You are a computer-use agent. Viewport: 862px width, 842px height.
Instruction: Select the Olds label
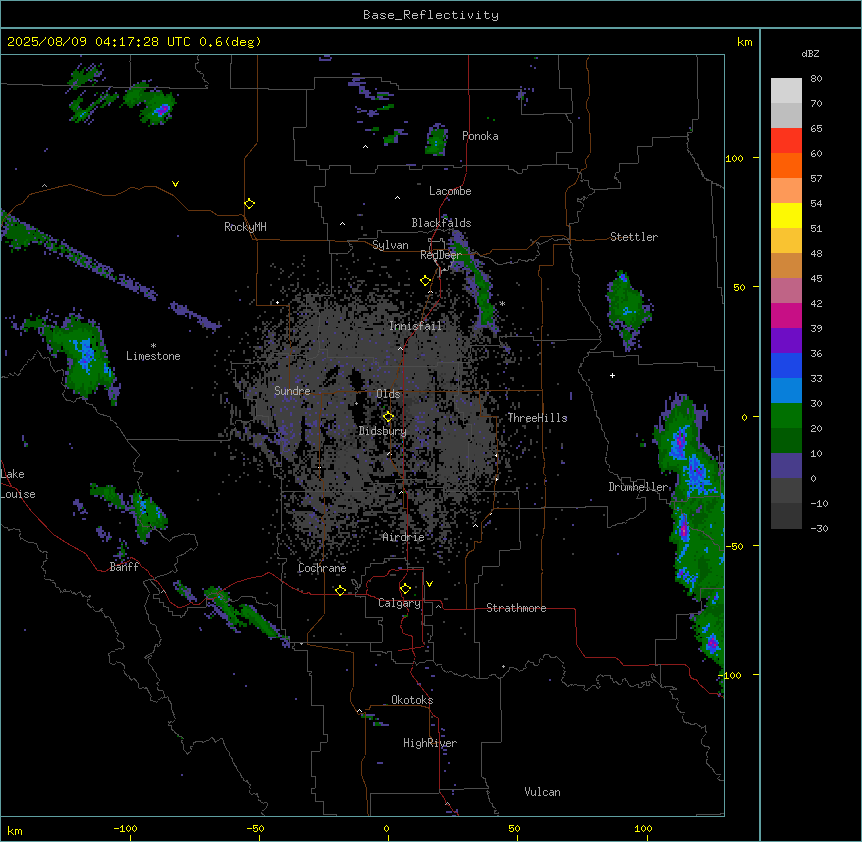[388, 394]
